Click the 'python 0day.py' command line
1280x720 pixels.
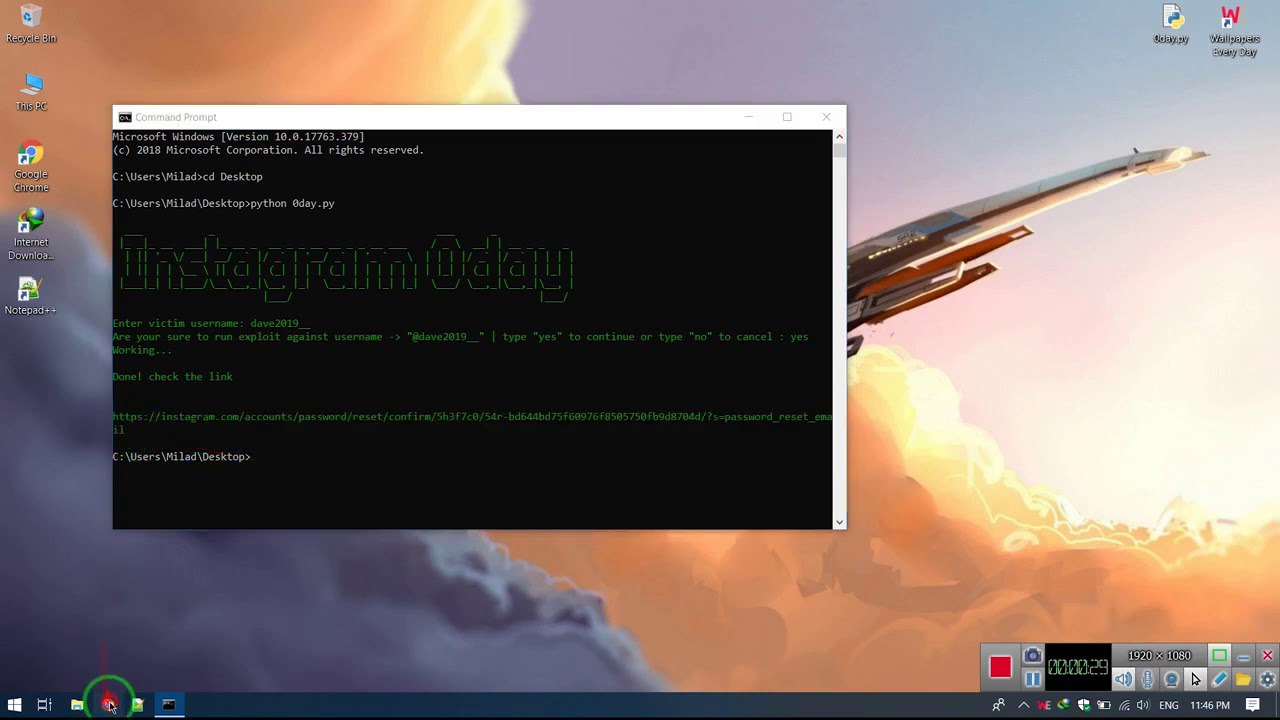(223, 203)
